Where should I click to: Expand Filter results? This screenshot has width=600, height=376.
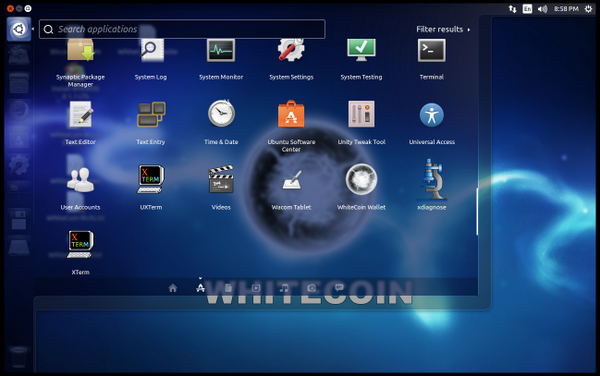443,29
